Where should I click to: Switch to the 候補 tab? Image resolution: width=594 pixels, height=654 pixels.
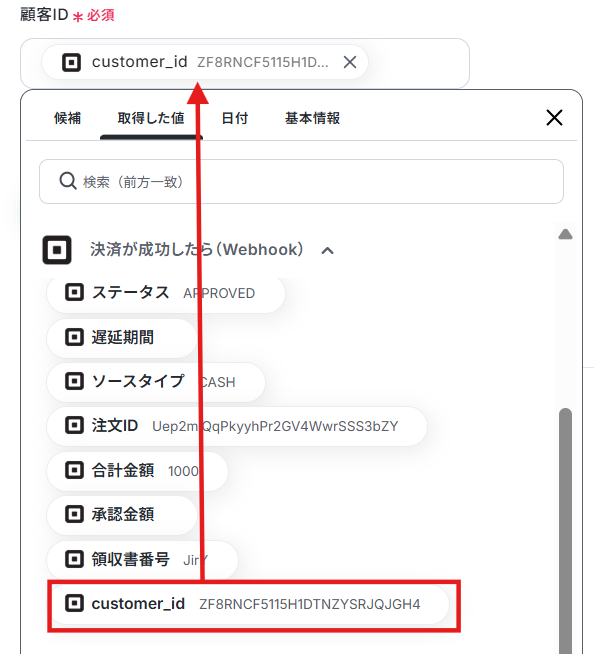click(67, 118)
